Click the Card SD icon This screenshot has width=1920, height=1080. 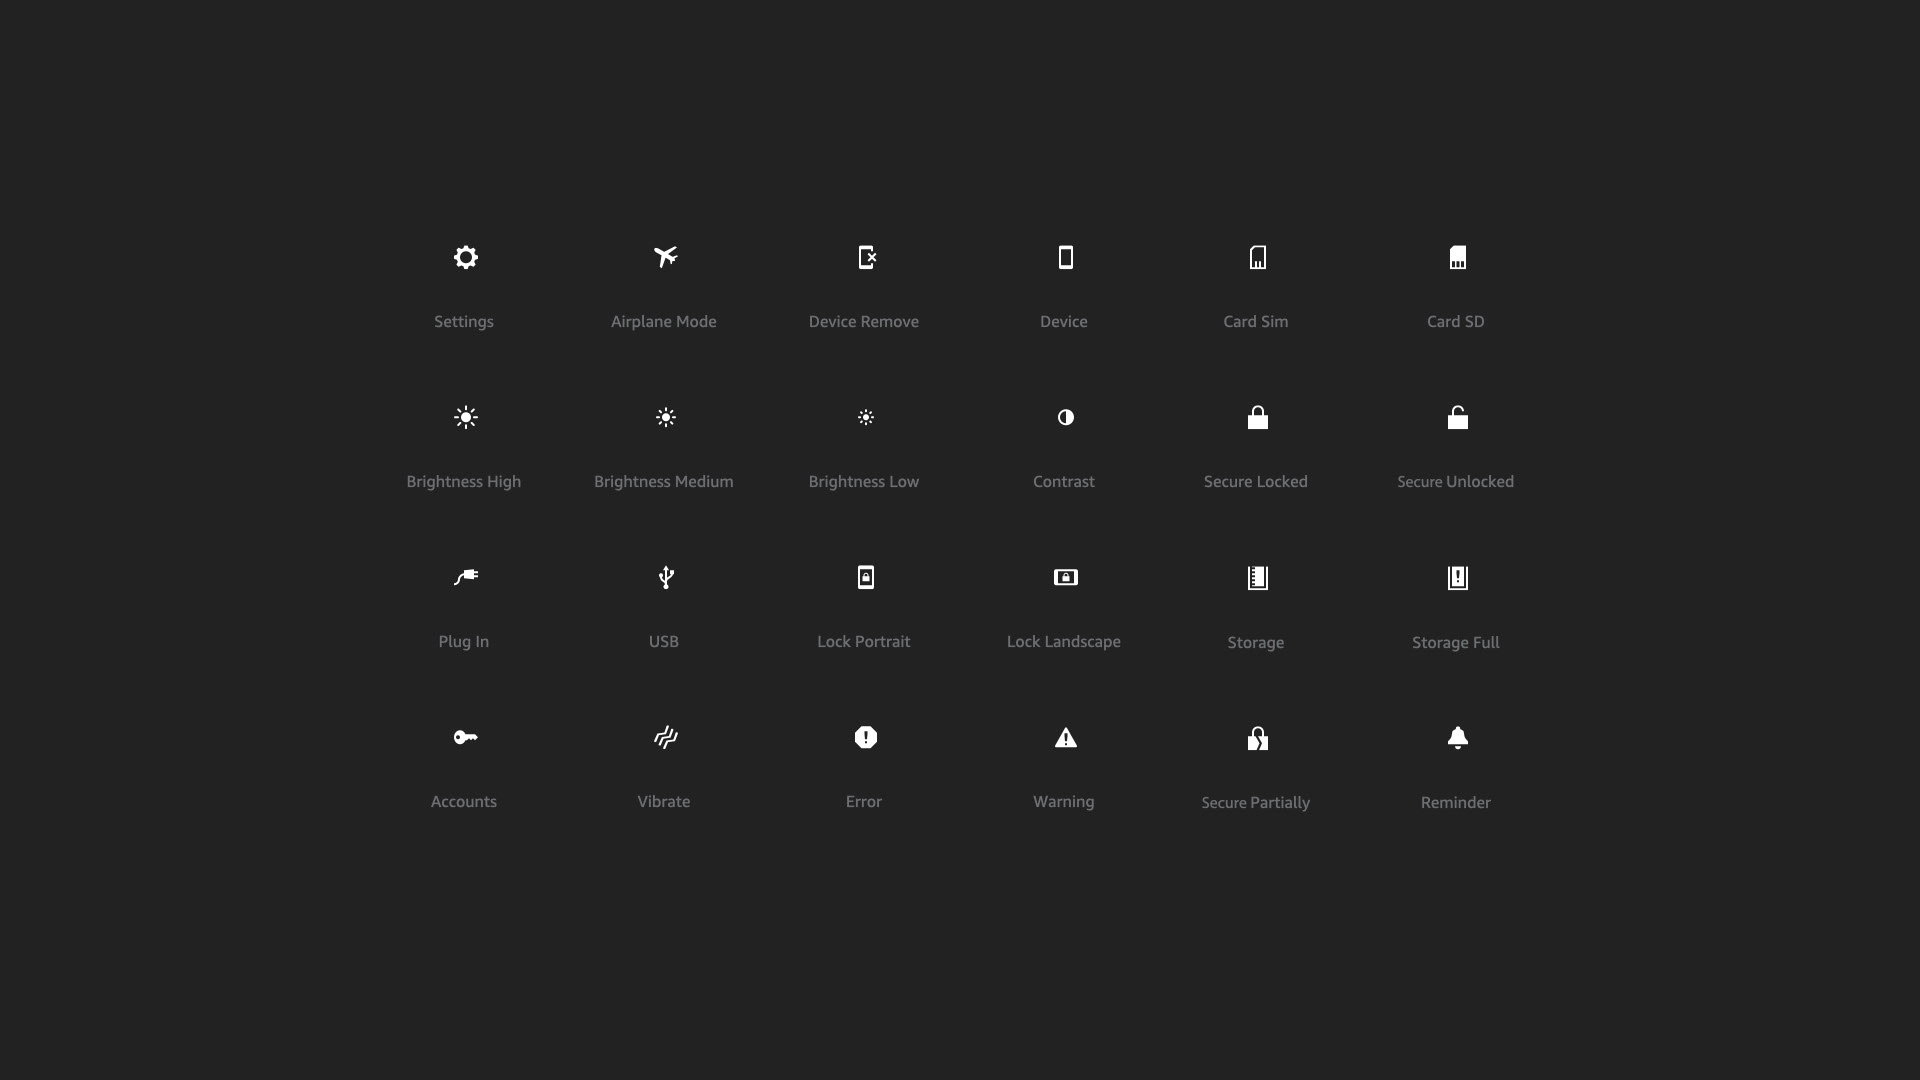click(1457, 257)
